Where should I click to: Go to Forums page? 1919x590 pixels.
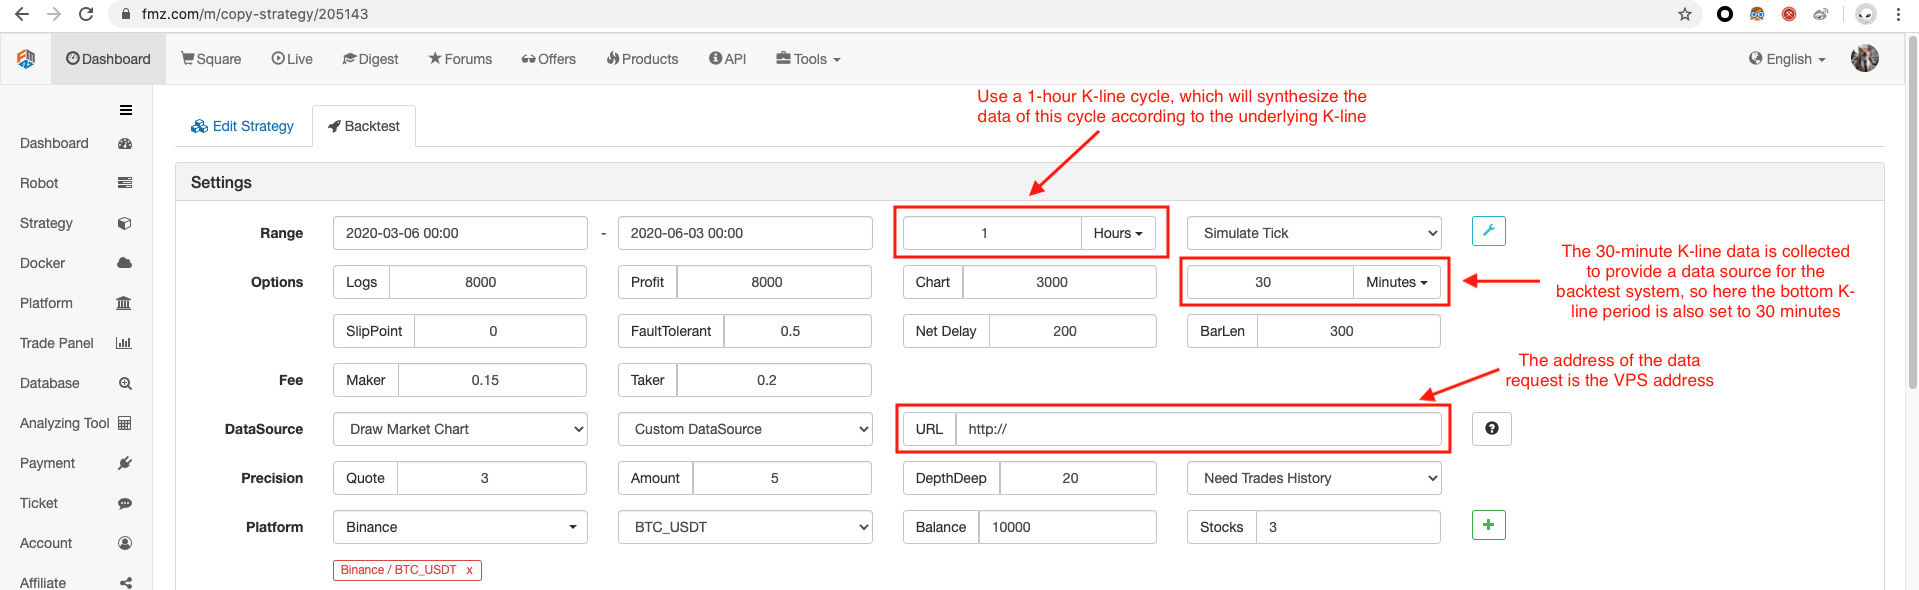point(460,59)
